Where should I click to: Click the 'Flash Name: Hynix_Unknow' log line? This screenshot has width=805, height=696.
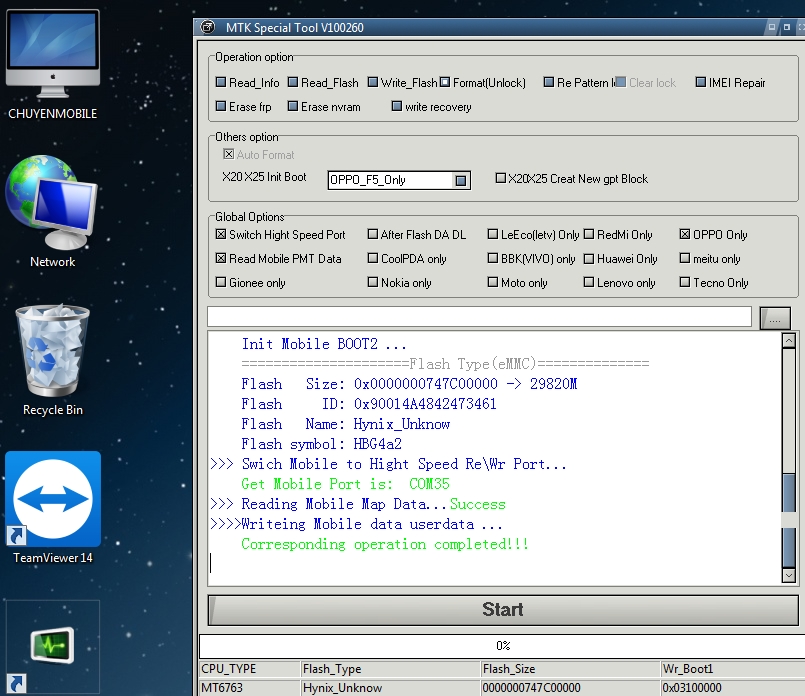pyautogui.click(x=345, y=424)
